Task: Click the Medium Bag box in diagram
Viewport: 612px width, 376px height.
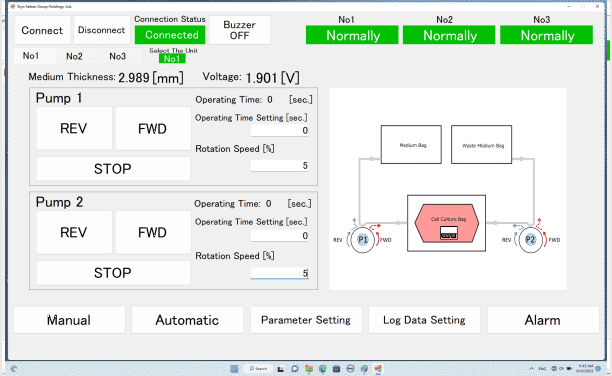Action: (411, 144)
